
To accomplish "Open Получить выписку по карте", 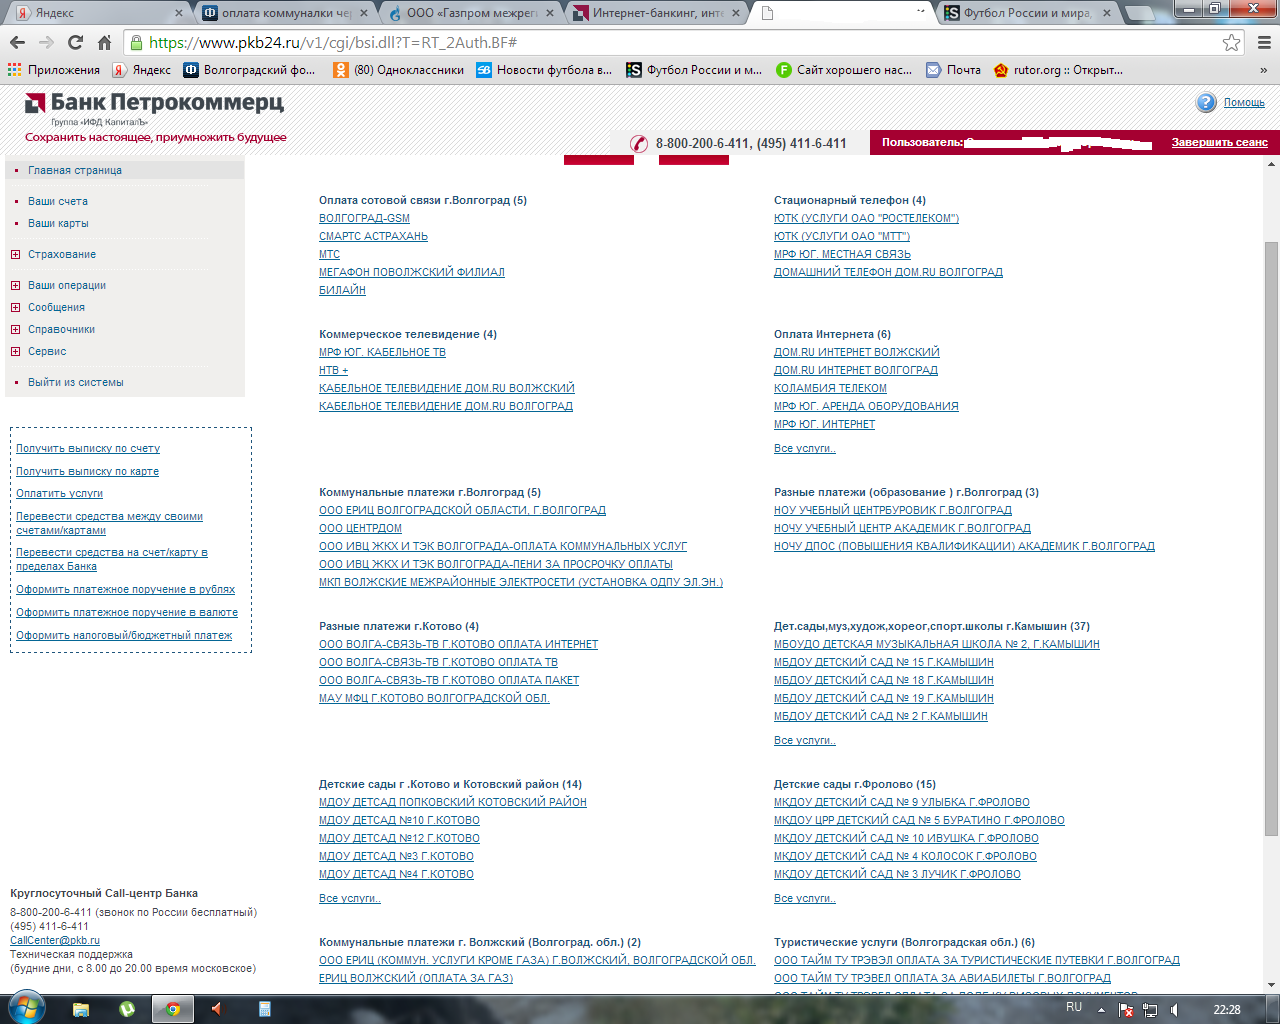I will point(87,471).
